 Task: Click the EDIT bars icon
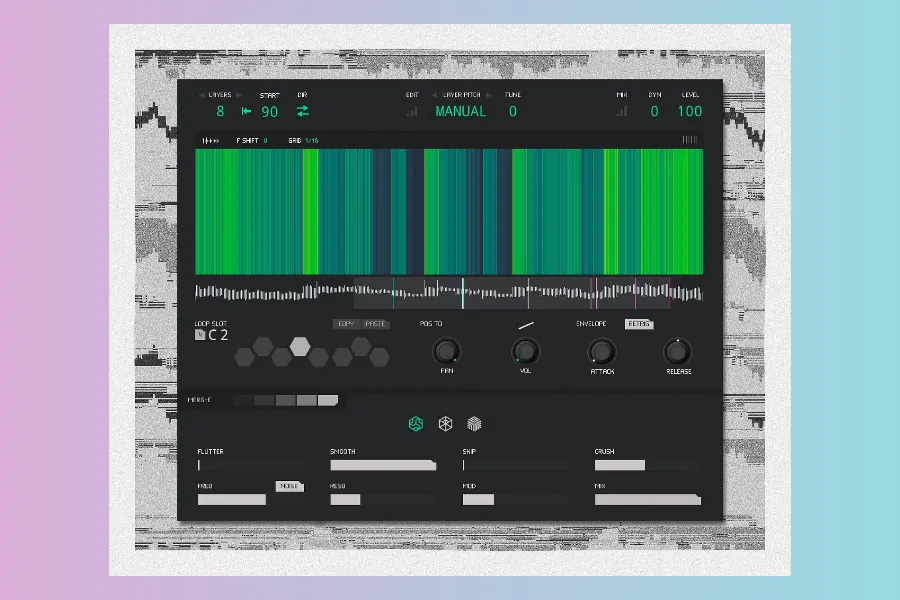[x=412, y=112]
